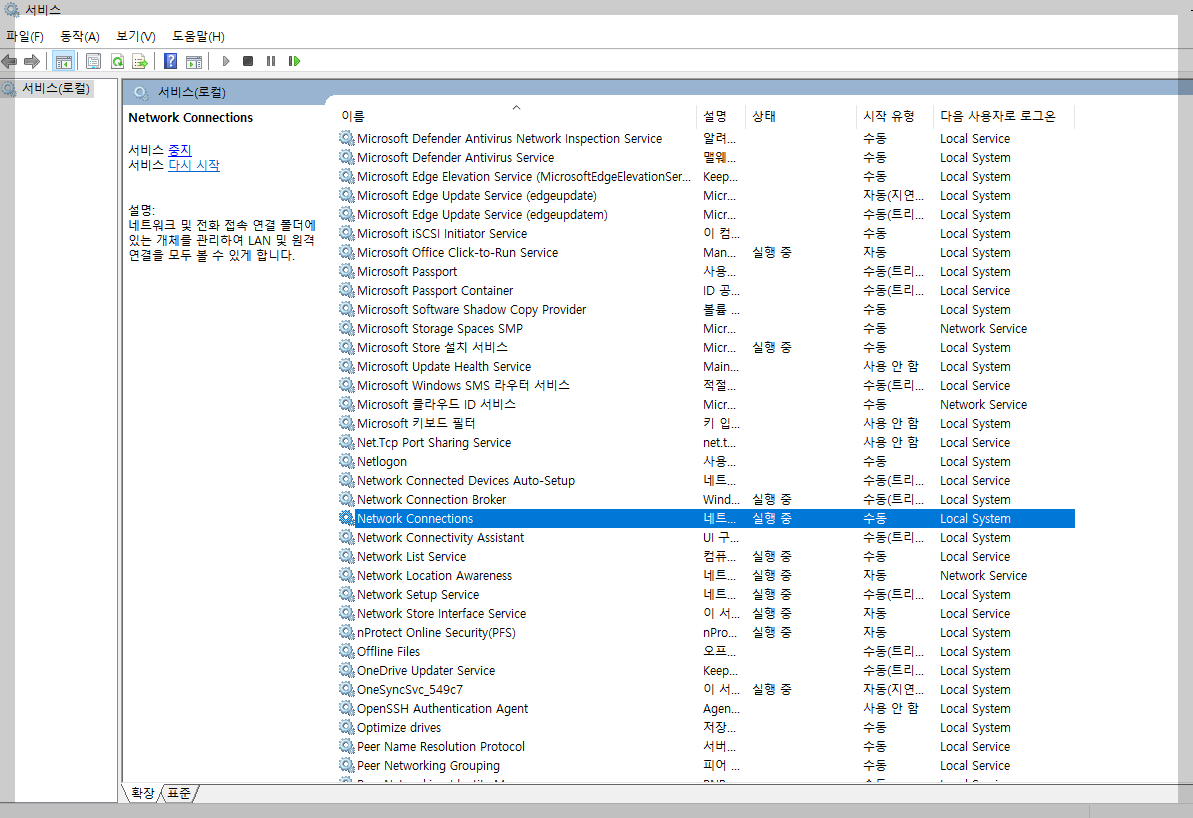Sort by the 이름 column header
This screenshot has width=1193, height=818.
[x=515, y=116]
